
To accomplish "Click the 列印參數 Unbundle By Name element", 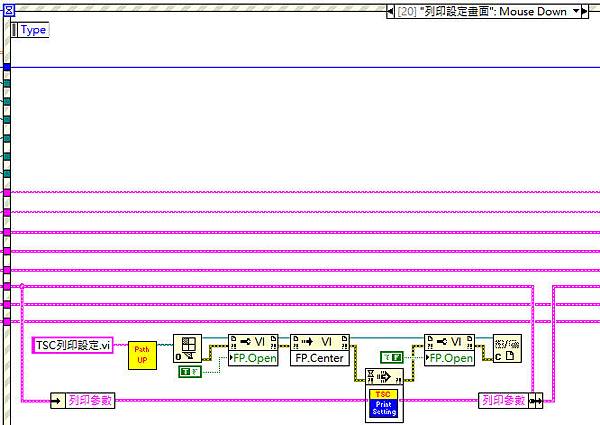I will click(83, 401).
